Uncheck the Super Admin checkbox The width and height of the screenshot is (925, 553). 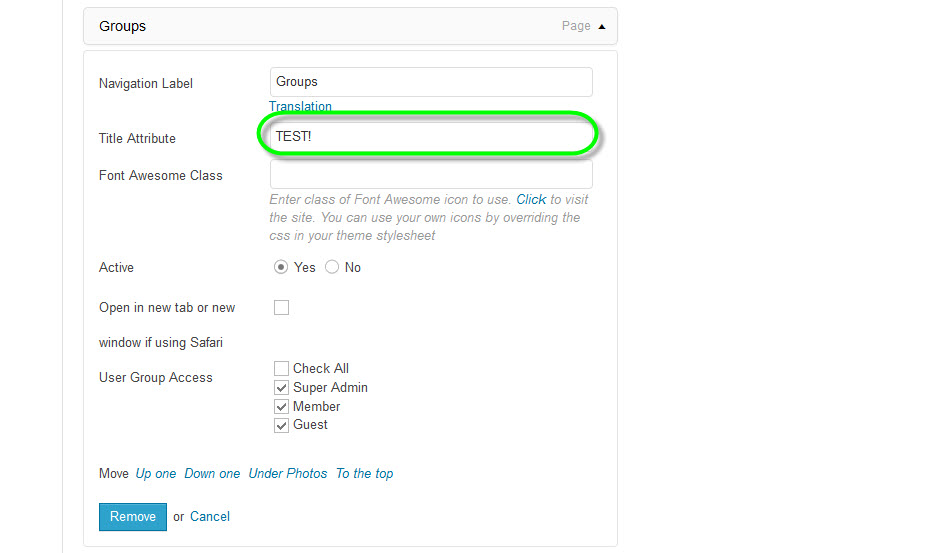pyautogui.click(x=281, y=387)
